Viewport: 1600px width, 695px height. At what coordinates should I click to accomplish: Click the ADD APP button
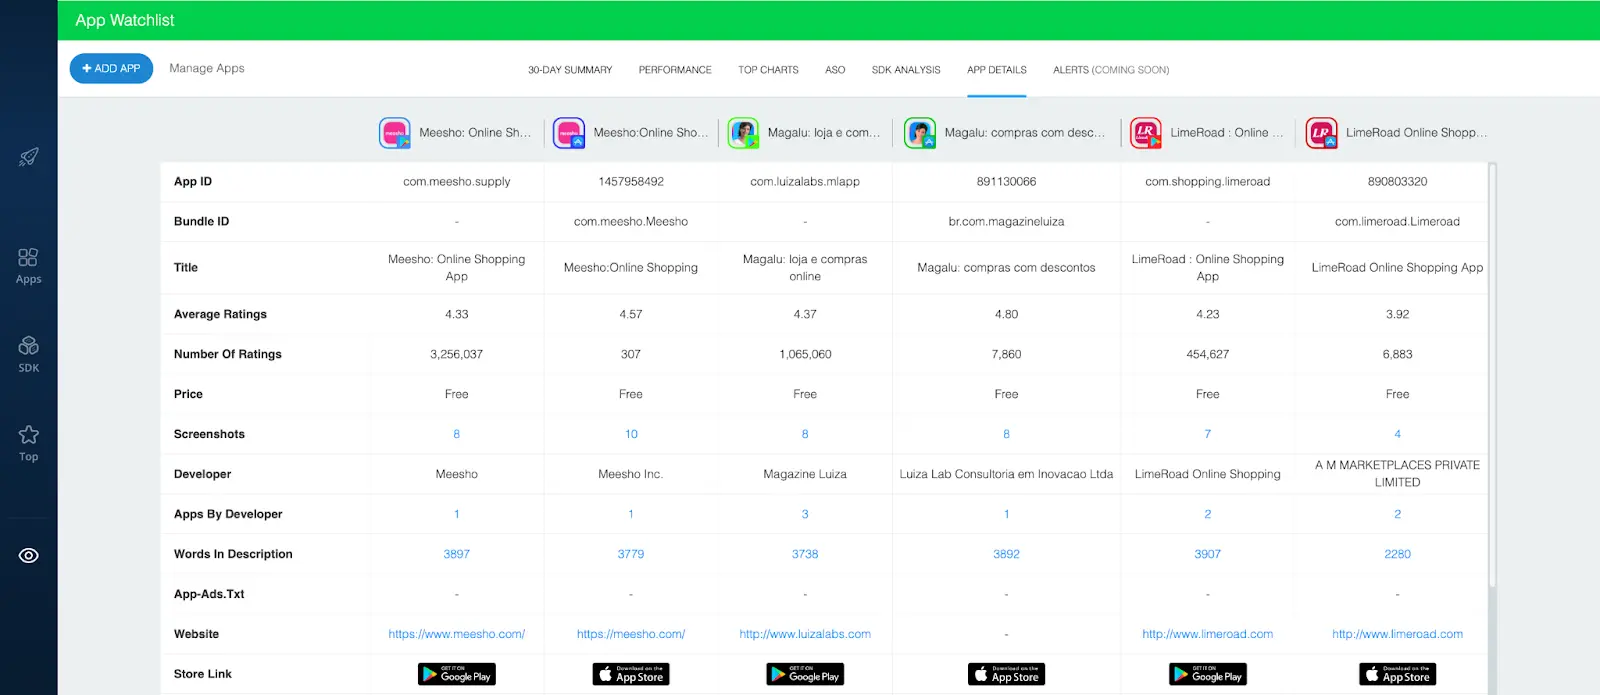point(111,68)
